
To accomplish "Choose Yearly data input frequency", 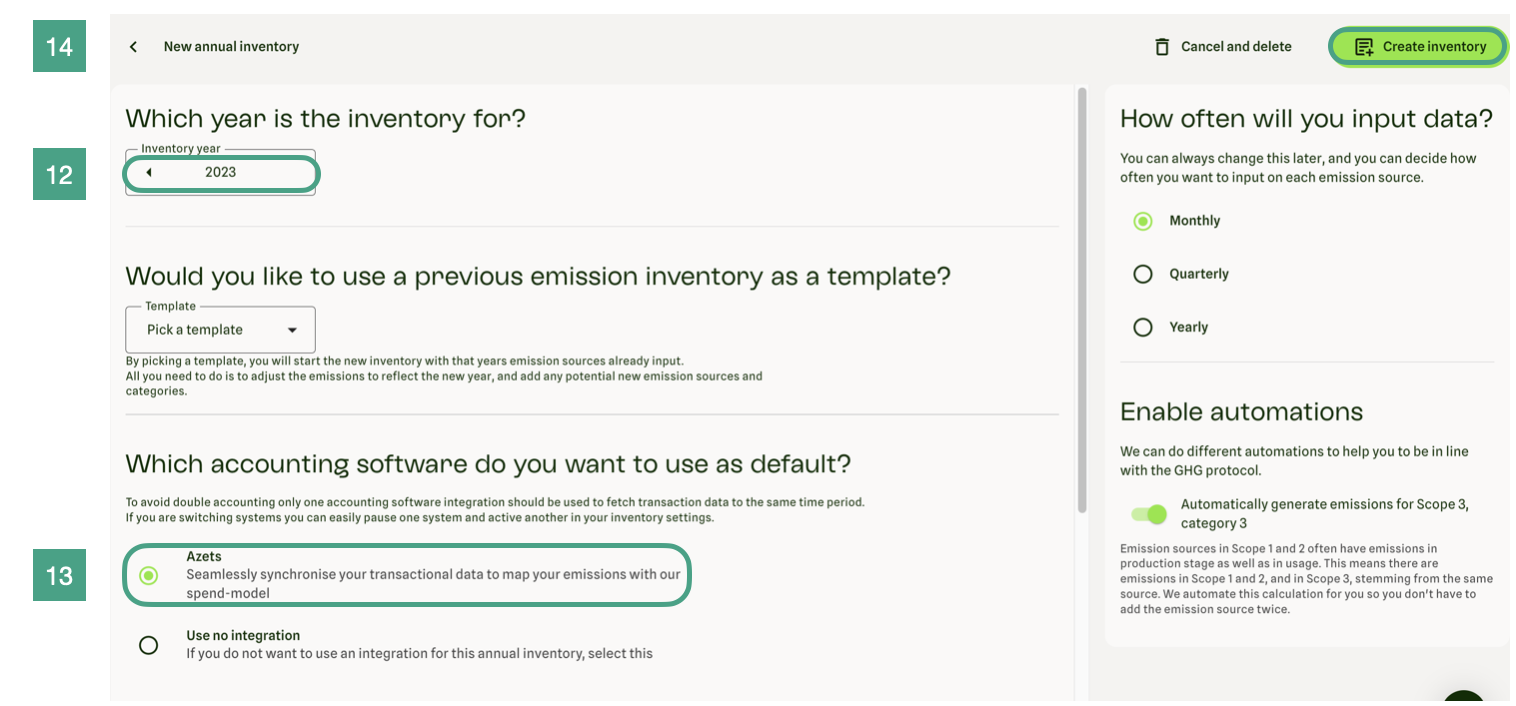I will pos(1143,327).
